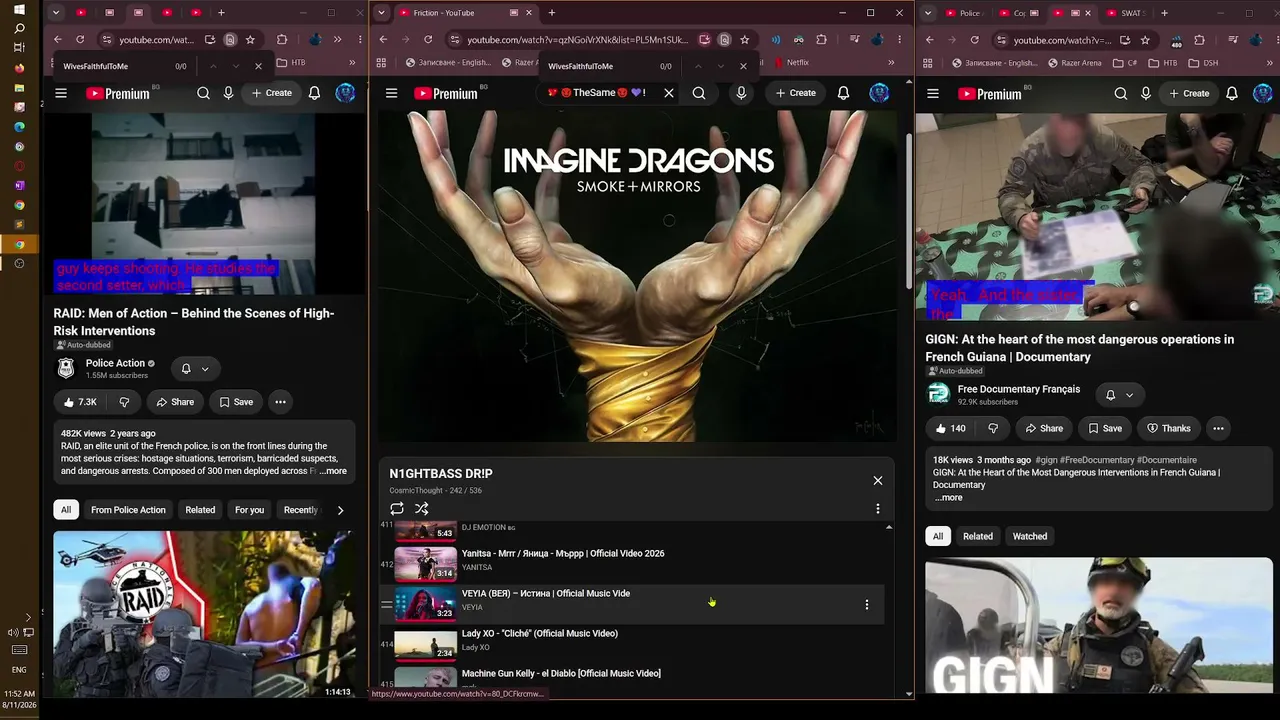Image resolution: width=1280 pixels, height=720 pixels.
Task: Bookmark the page in the GIGN window
Action: tap(1145, 40)
